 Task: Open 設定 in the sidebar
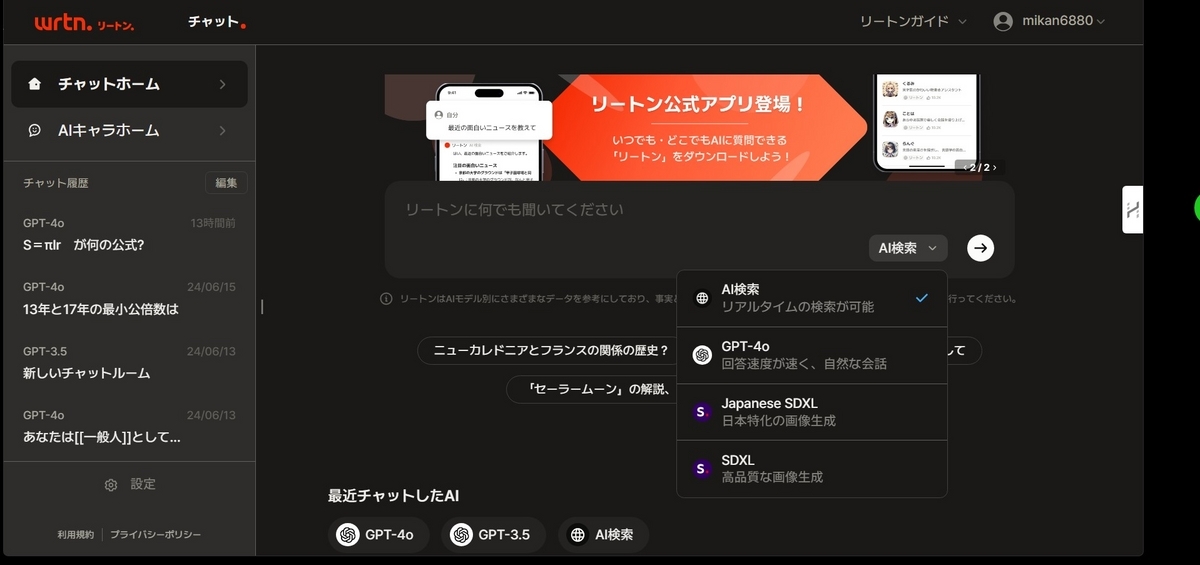click(x=130, y=484)
